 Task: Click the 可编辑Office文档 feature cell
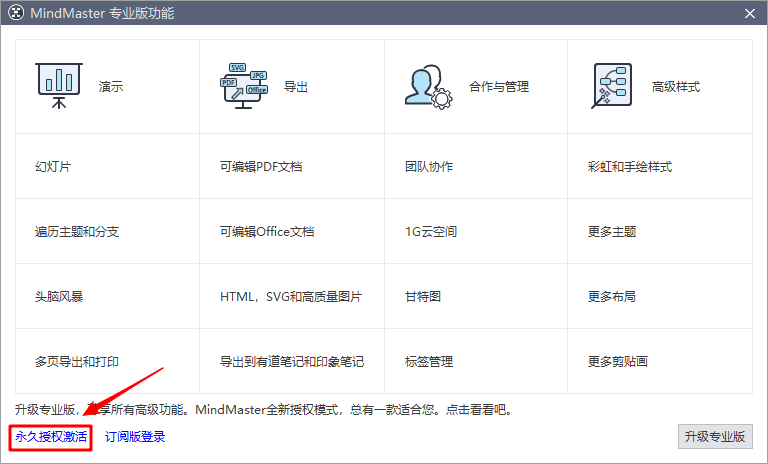click(292, 231)
